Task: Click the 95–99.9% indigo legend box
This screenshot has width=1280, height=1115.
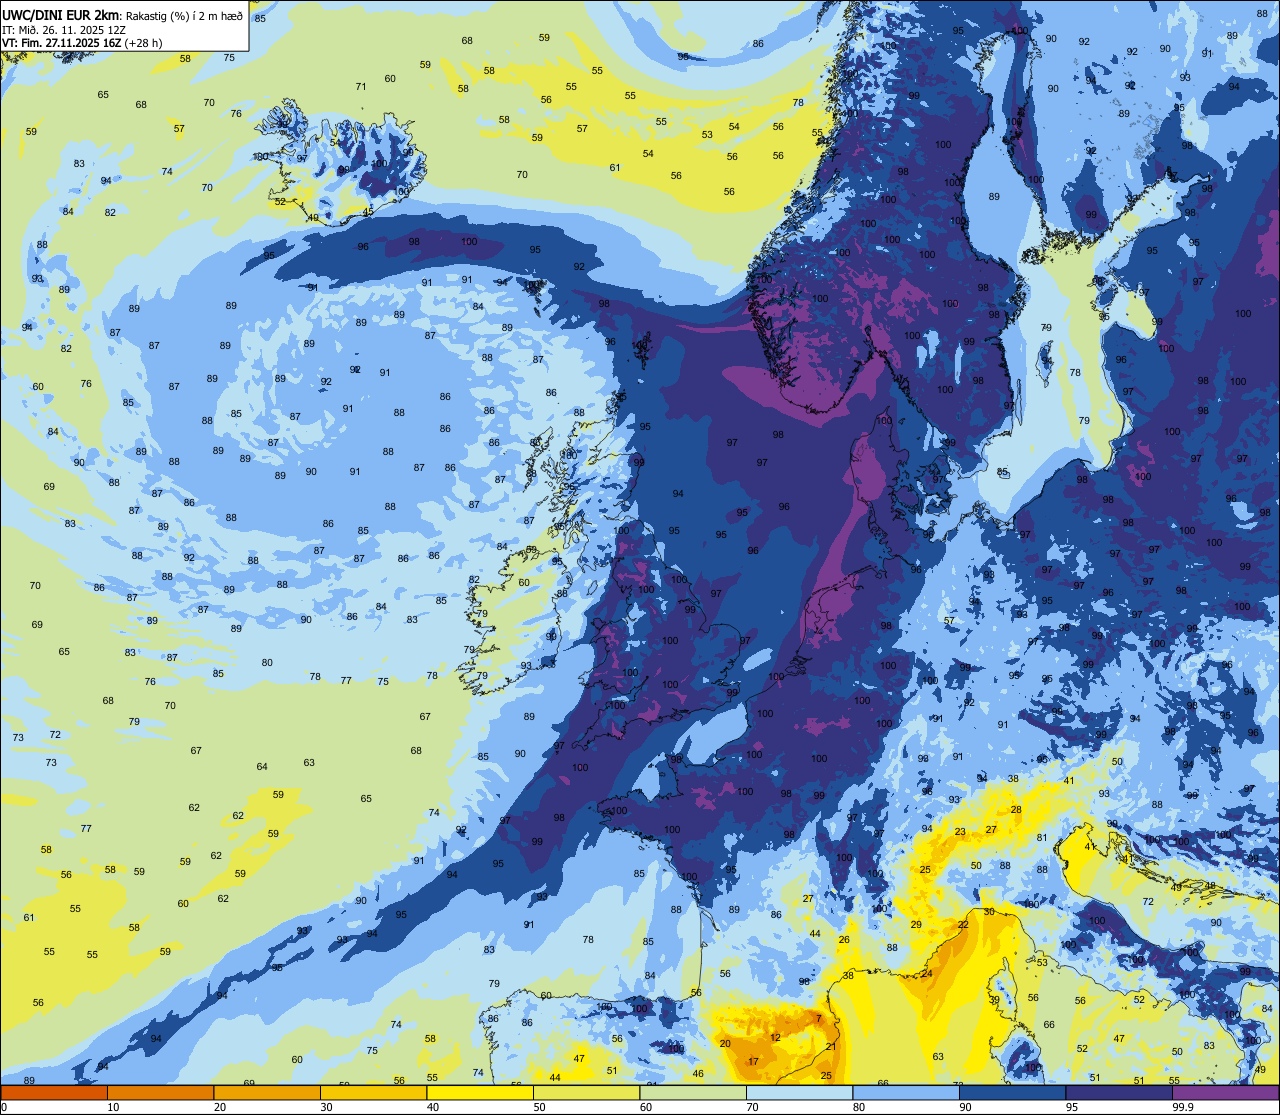Action: [1119, 1092]
